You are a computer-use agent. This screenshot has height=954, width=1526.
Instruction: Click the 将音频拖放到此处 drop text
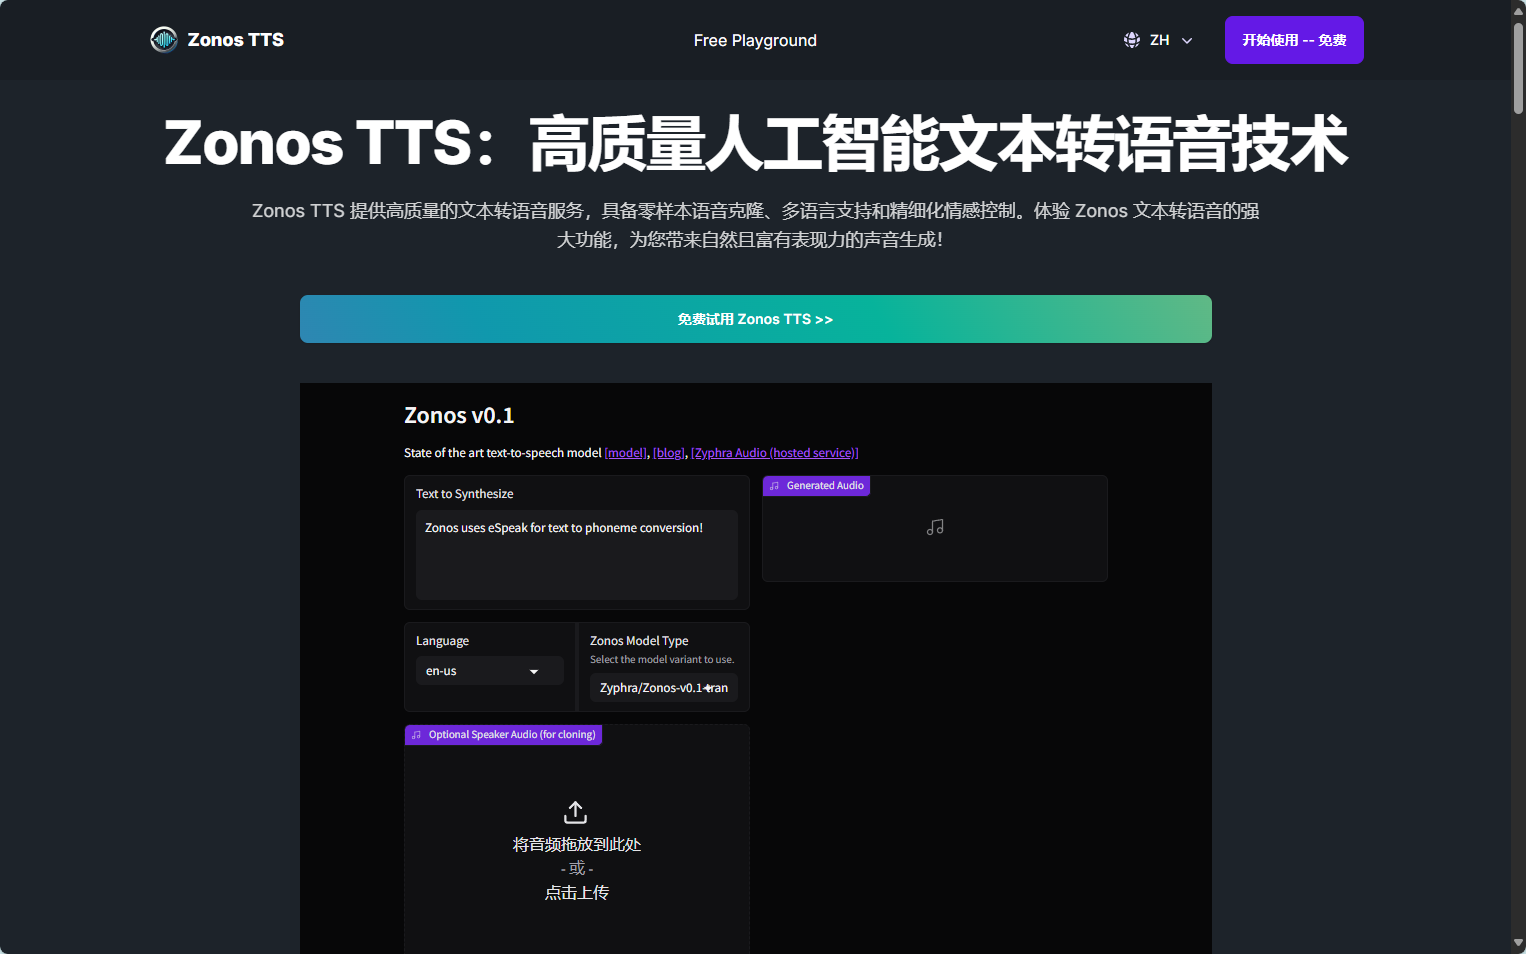point(577,845)
